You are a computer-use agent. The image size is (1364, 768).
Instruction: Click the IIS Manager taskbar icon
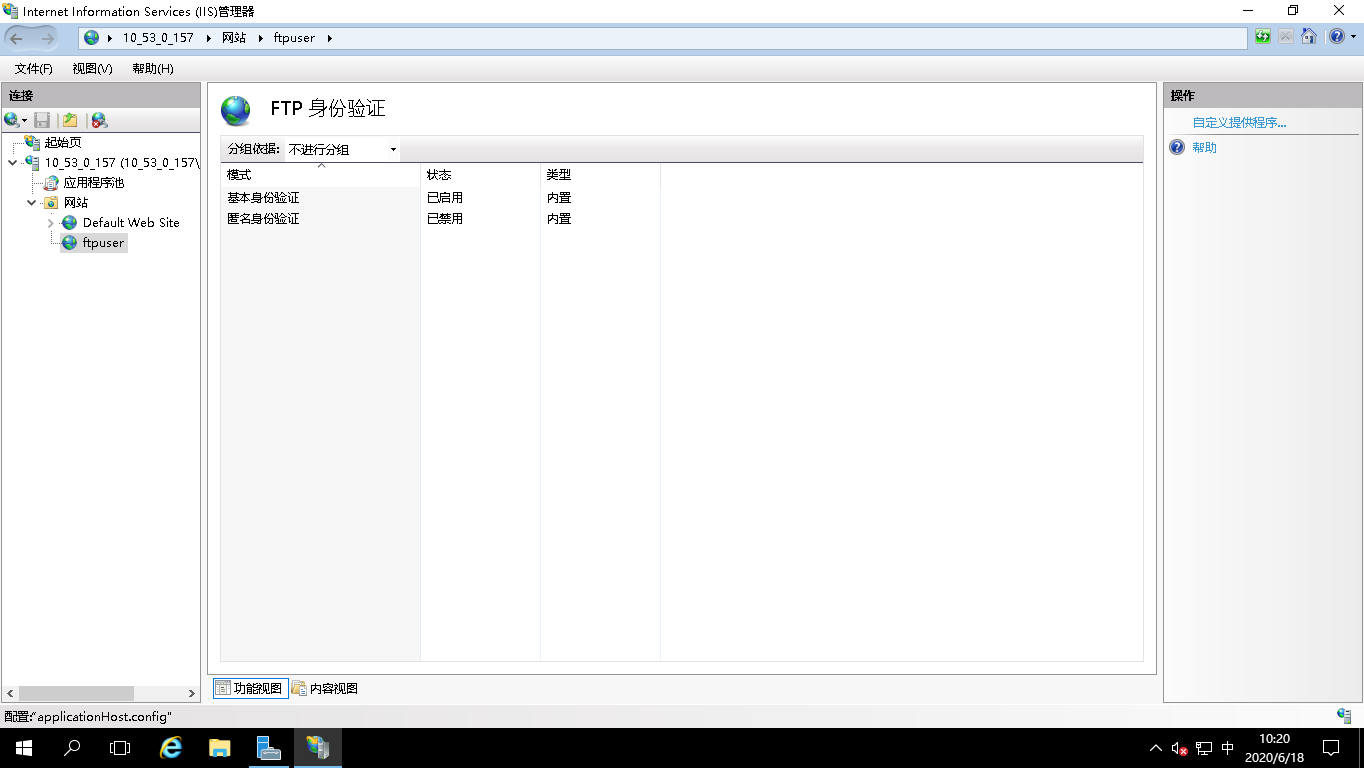point(318,748)
